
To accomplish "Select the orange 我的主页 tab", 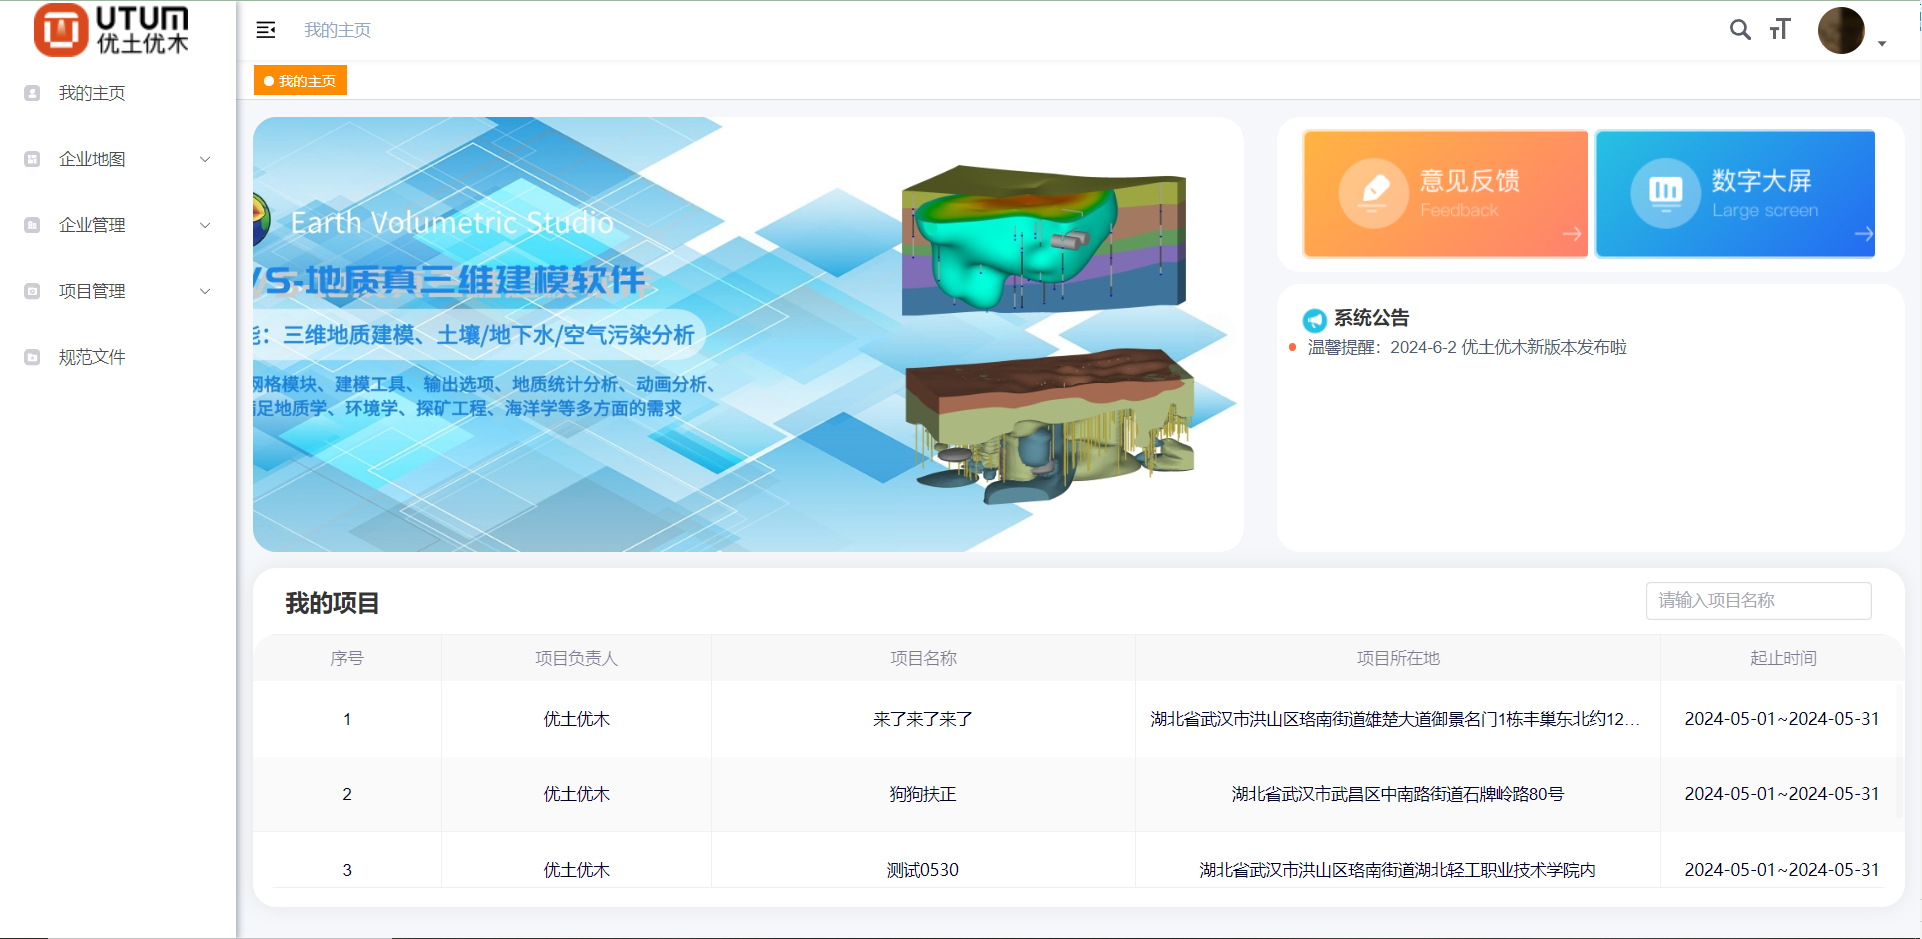I will [x=300, y=81].
